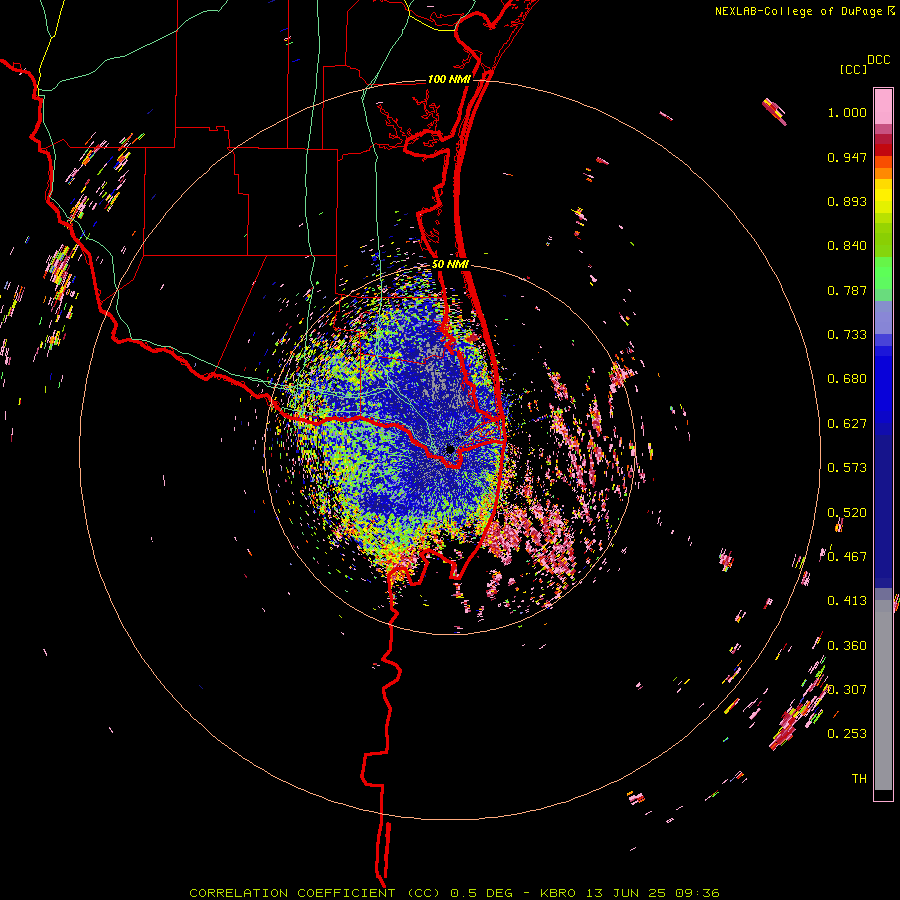Viewport: 900px width, 900px height.
Task: Click the NEXLAB-College of DuPage label
Action: [x=798, y=11]
